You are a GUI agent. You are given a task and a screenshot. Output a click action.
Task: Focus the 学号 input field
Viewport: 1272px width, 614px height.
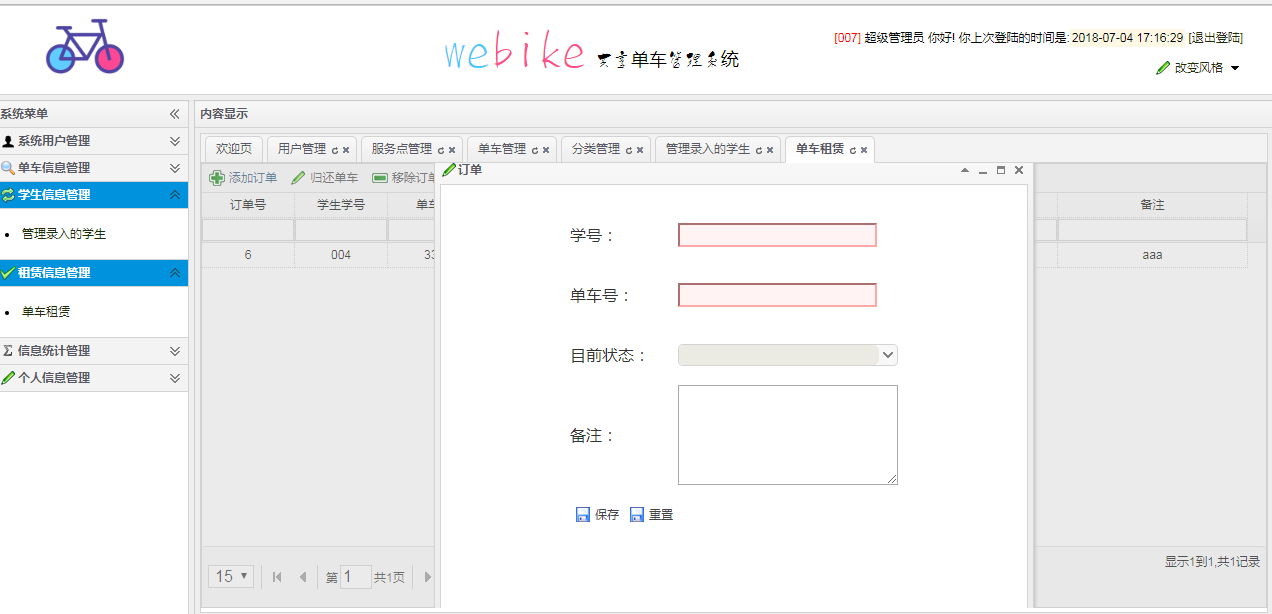pyautogui.click(x=777, y=235)
